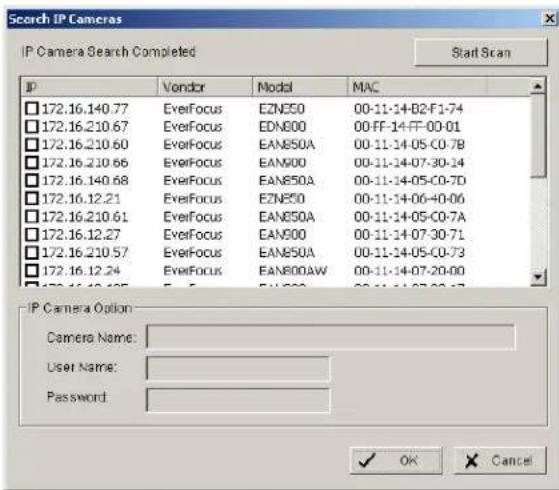The image size is (559, 490).
Task: Sort the list by Model column header
Action: coord(300,87)
